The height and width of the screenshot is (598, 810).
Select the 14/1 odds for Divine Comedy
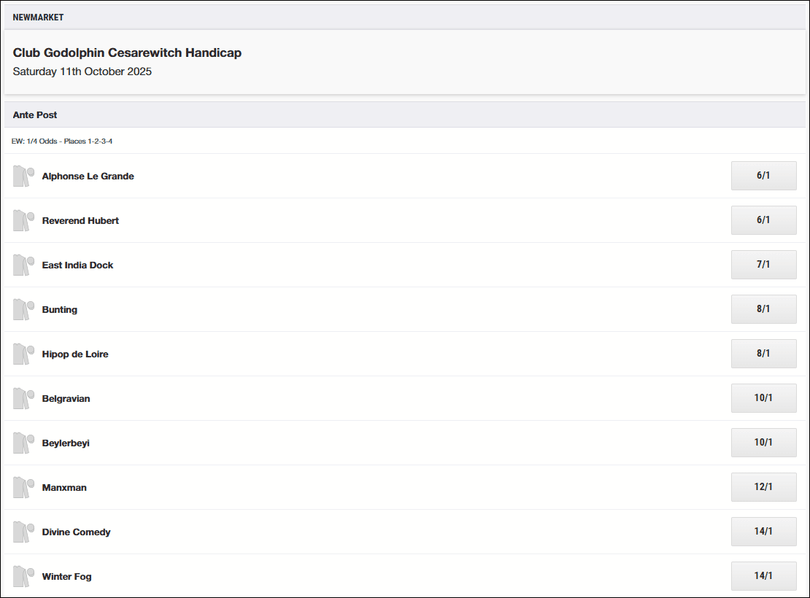(764, 532)
